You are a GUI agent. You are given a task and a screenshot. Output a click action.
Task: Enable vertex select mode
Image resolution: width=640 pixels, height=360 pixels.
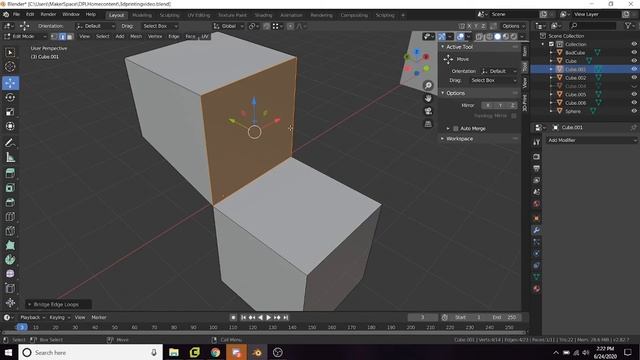coord(54,36)
